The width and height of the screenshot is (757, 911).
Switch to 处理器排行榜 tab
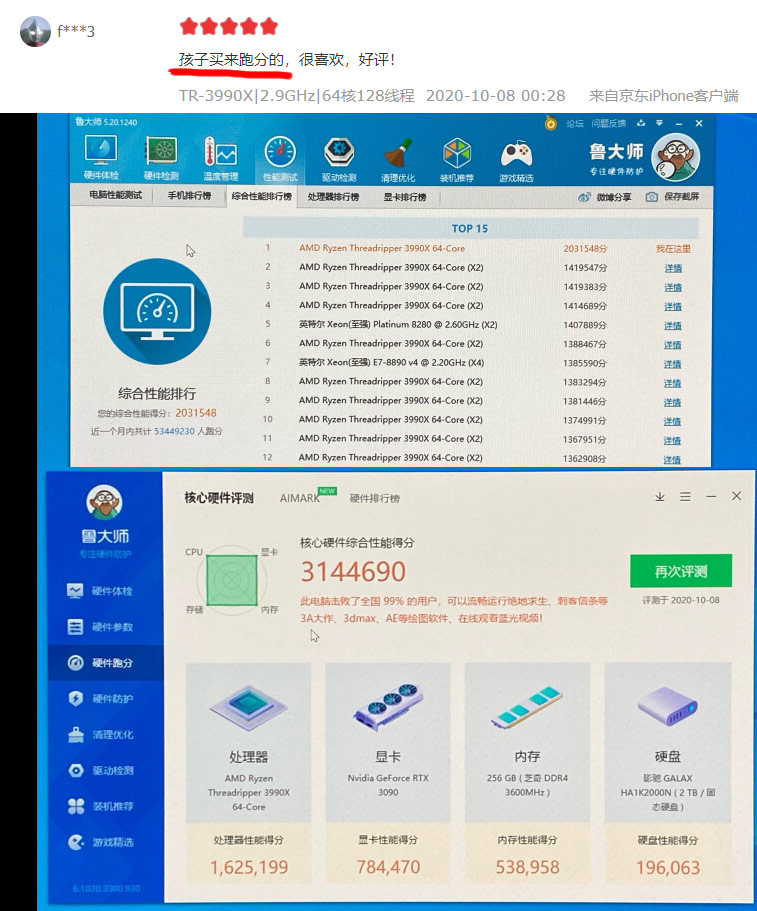click(x=333, y=197)
